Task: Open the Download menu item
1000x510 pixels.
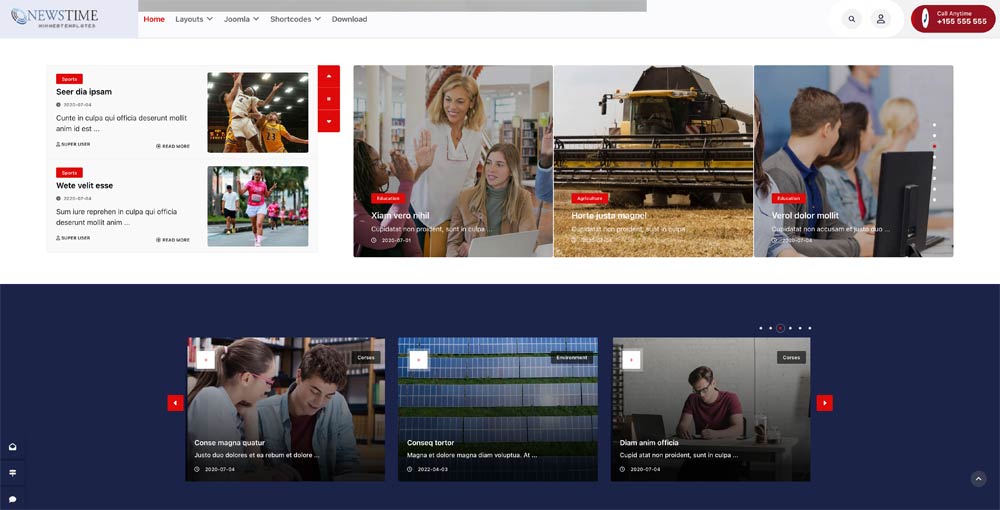Action: click(349, 19)
